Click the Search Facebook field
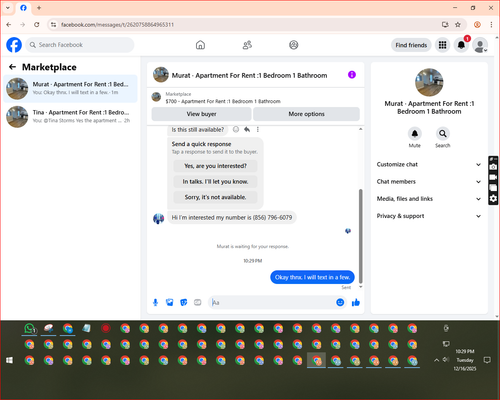Screen dimensions: 500x400 coord(80,45)
